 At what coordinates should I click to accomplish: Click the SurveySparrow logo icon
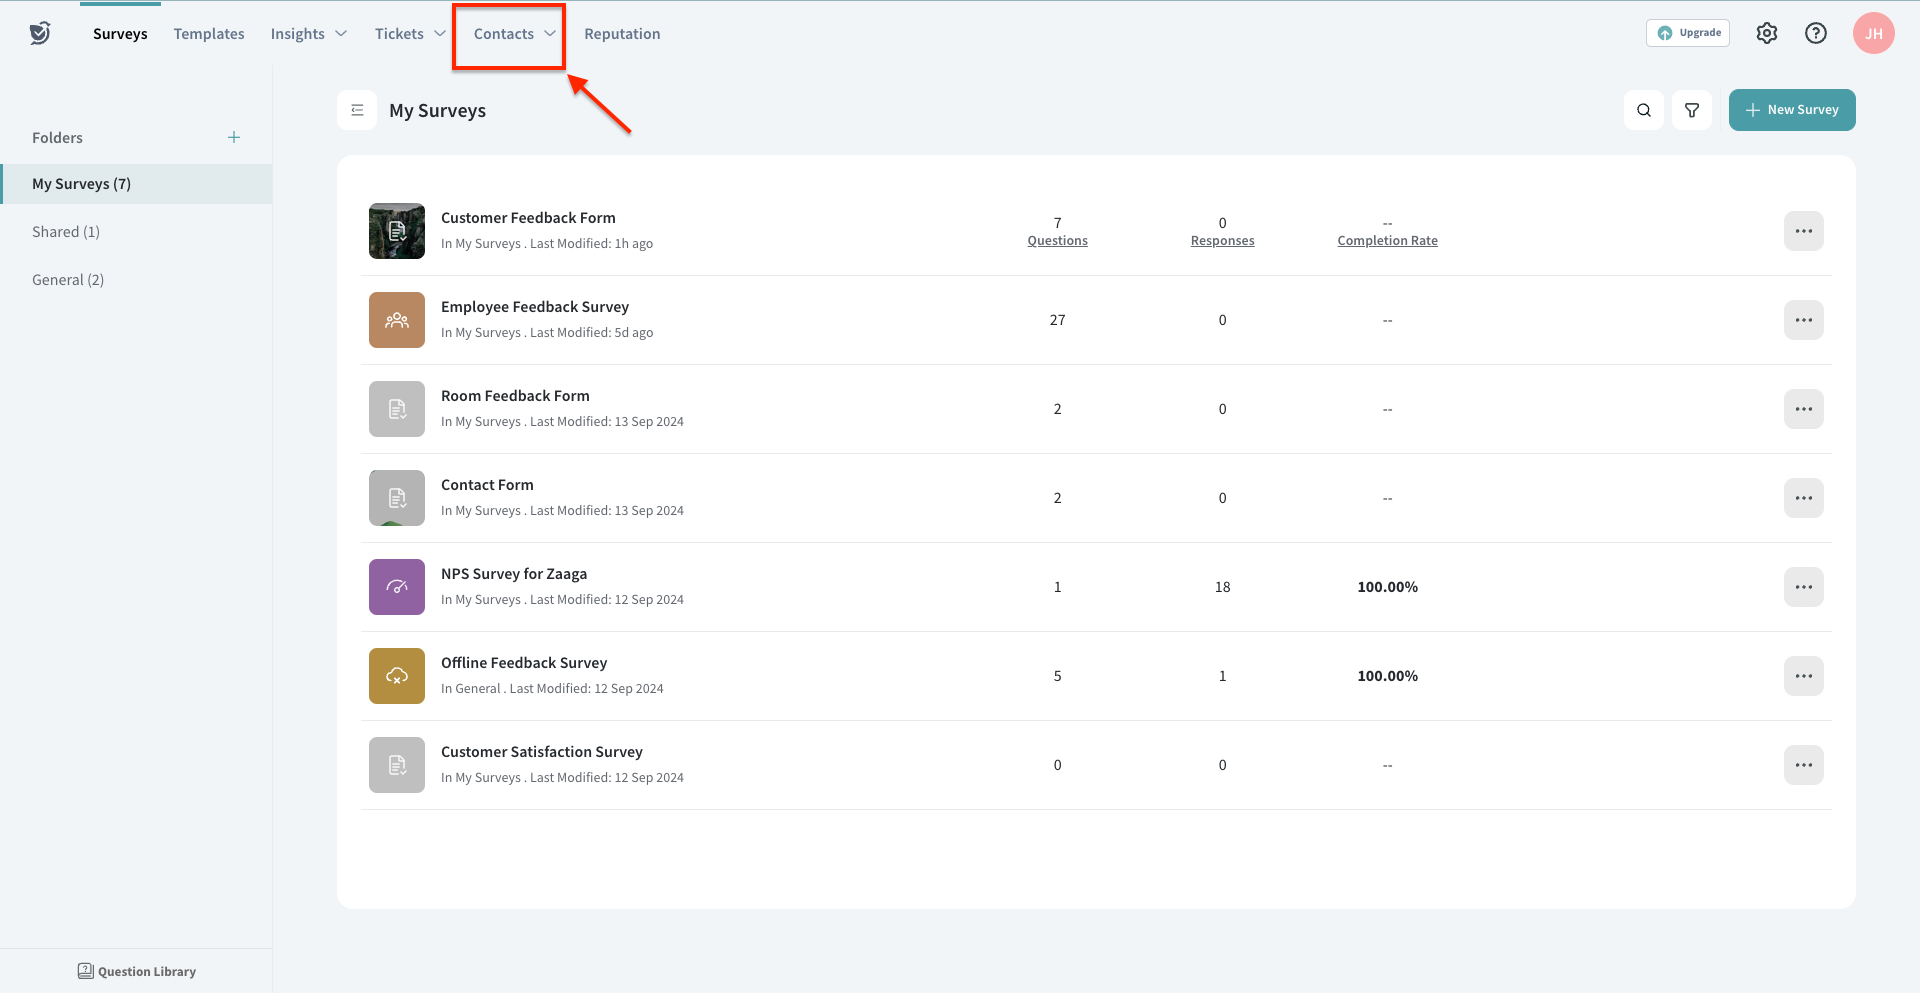click(x=40, y=33)
